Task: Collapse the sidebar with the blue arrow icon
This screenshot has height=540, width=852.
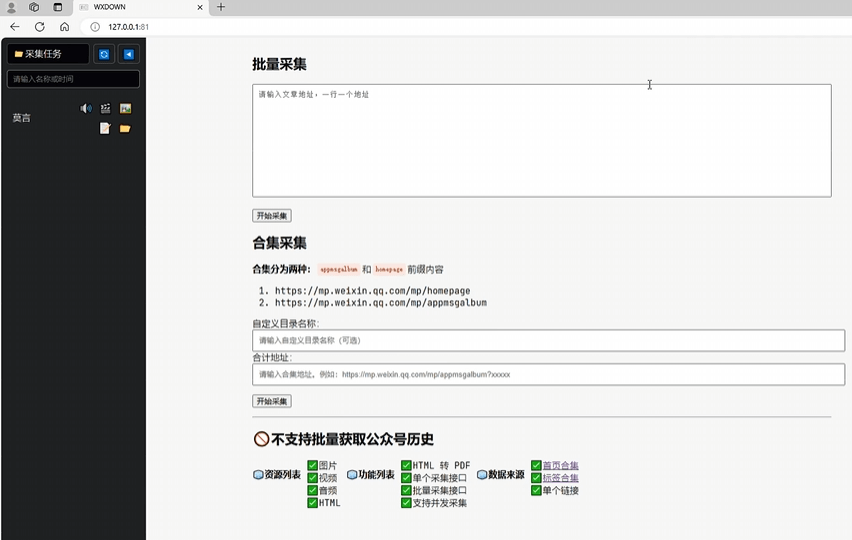Action: point(128,54)
